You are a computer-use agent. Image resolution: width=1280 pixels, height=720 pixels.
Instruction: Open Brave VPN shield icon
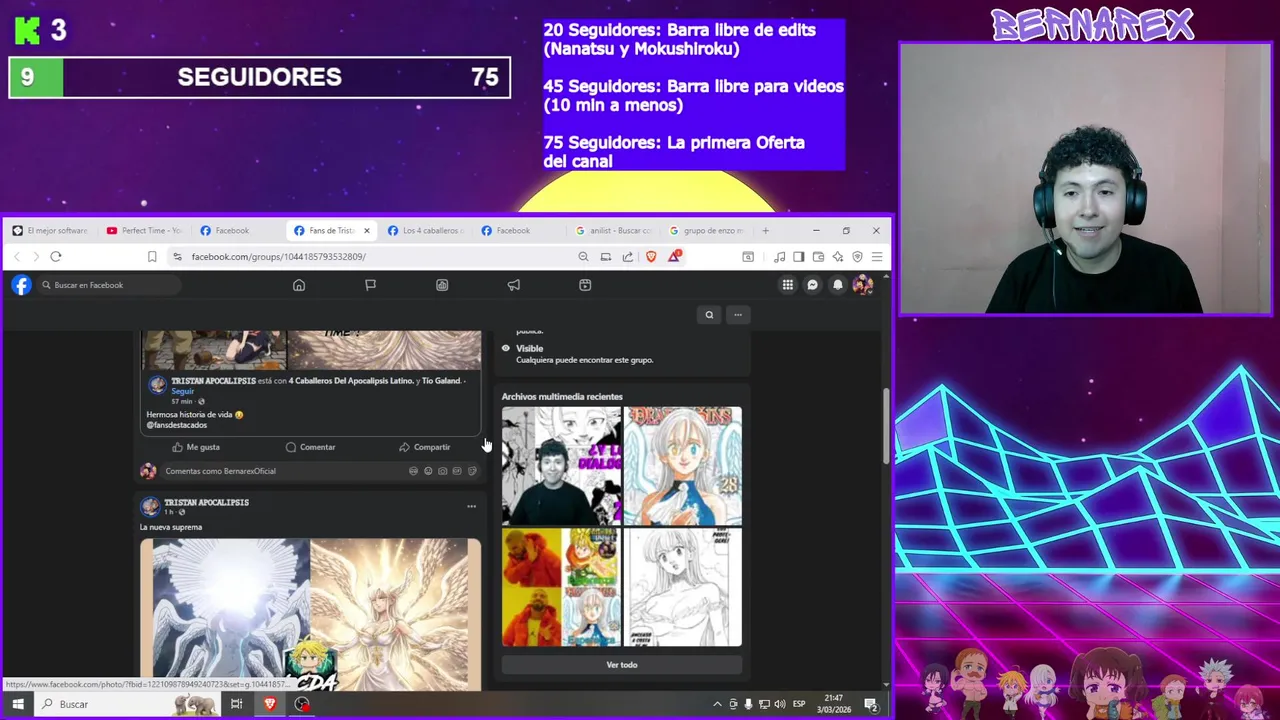coord(857,257)
